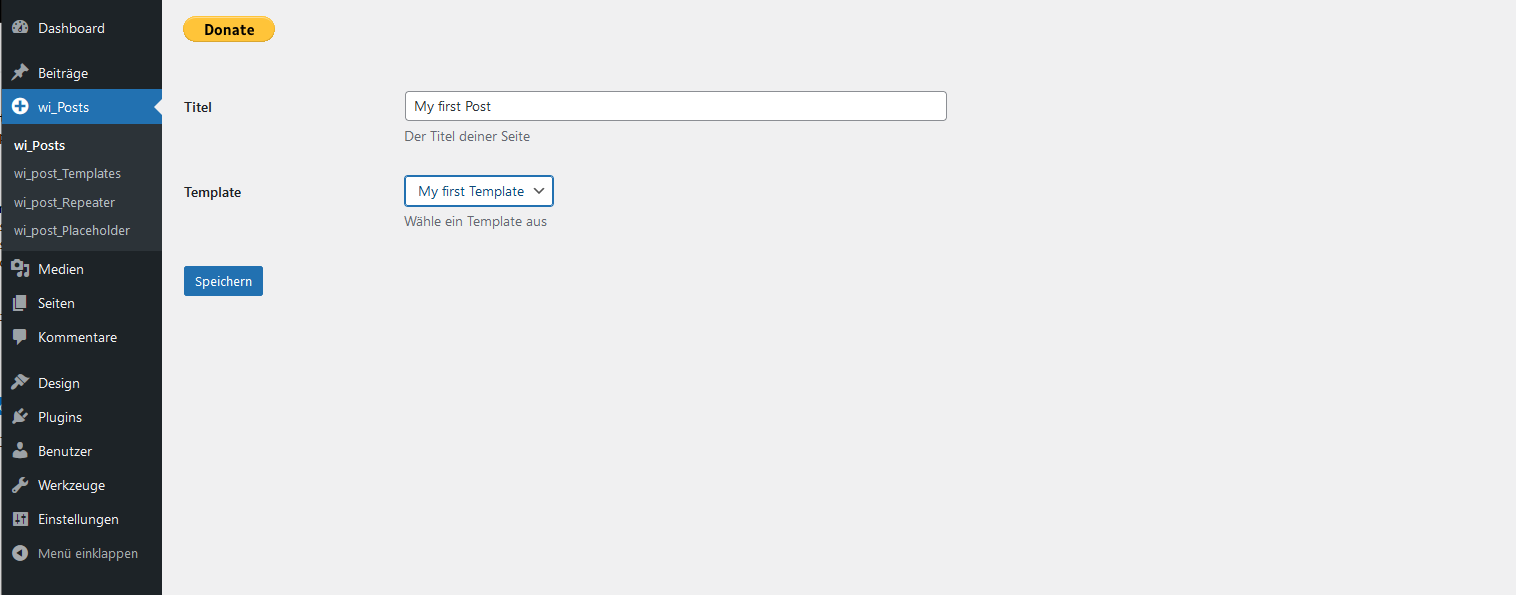Open the wi_post_Repeater submenu item
This screenshot has width=1516, height=595.
point(64,202)
